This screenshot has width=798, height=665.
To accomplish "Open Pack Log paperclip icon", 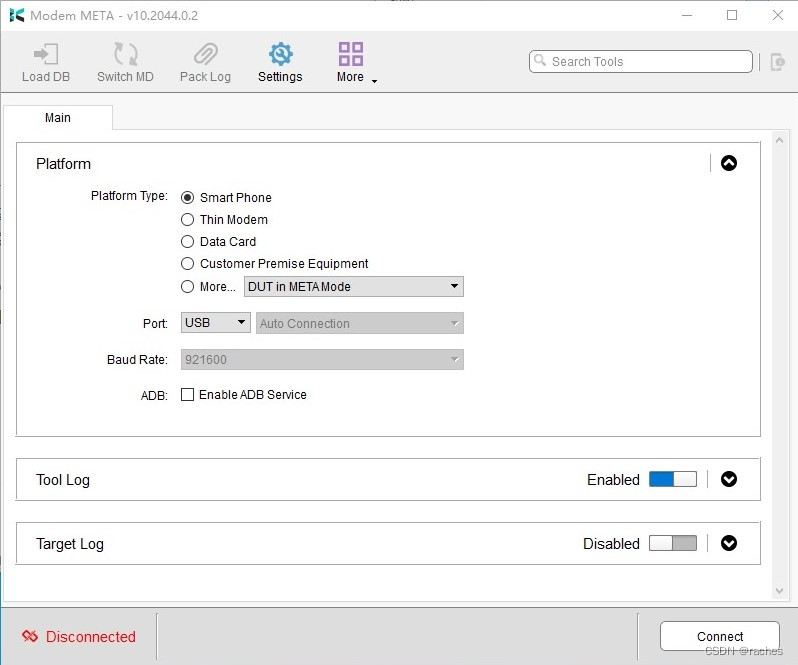I will [x=206, y=54].
